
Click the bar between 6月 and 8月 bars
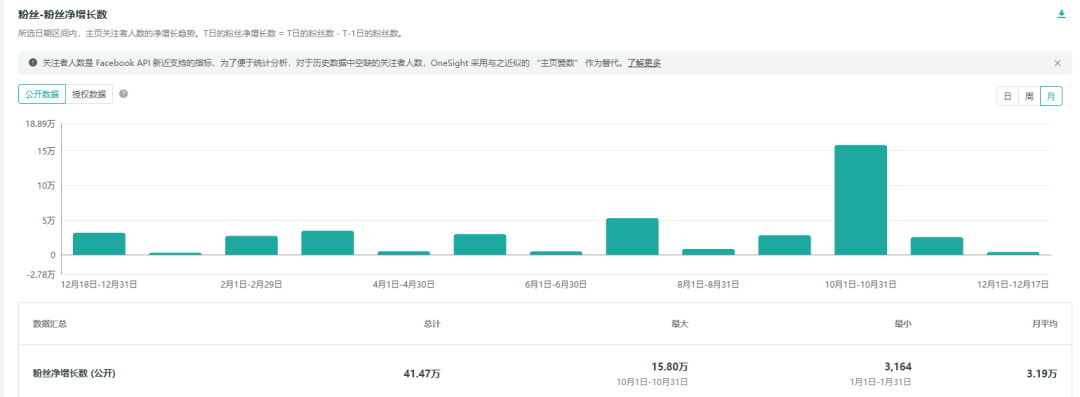pyautogui.click(x=632, y=236)
